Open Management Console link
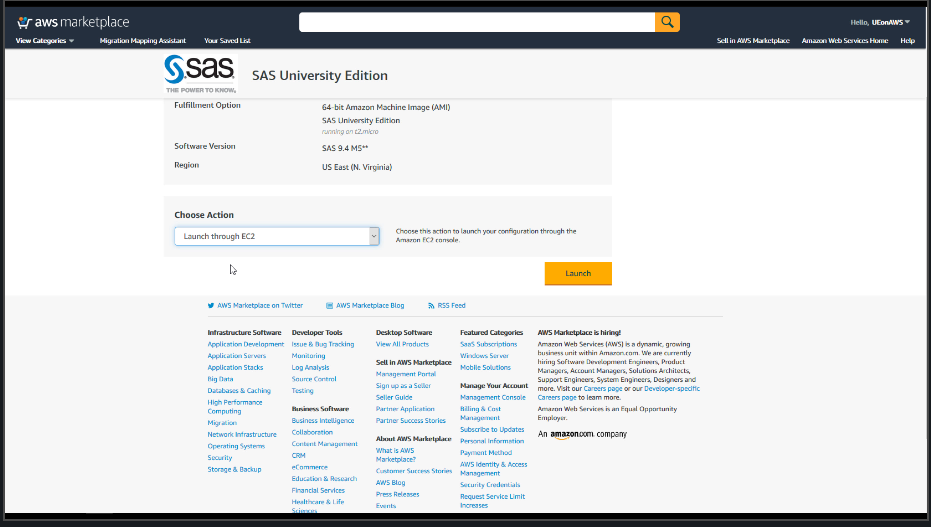Screen dimensions: 931x527 (493, 398)
